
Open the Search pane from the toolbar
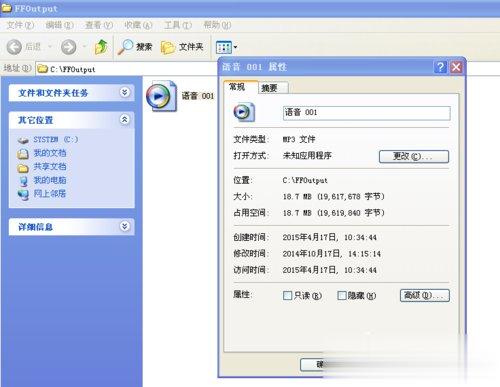[x=135, y=47]
